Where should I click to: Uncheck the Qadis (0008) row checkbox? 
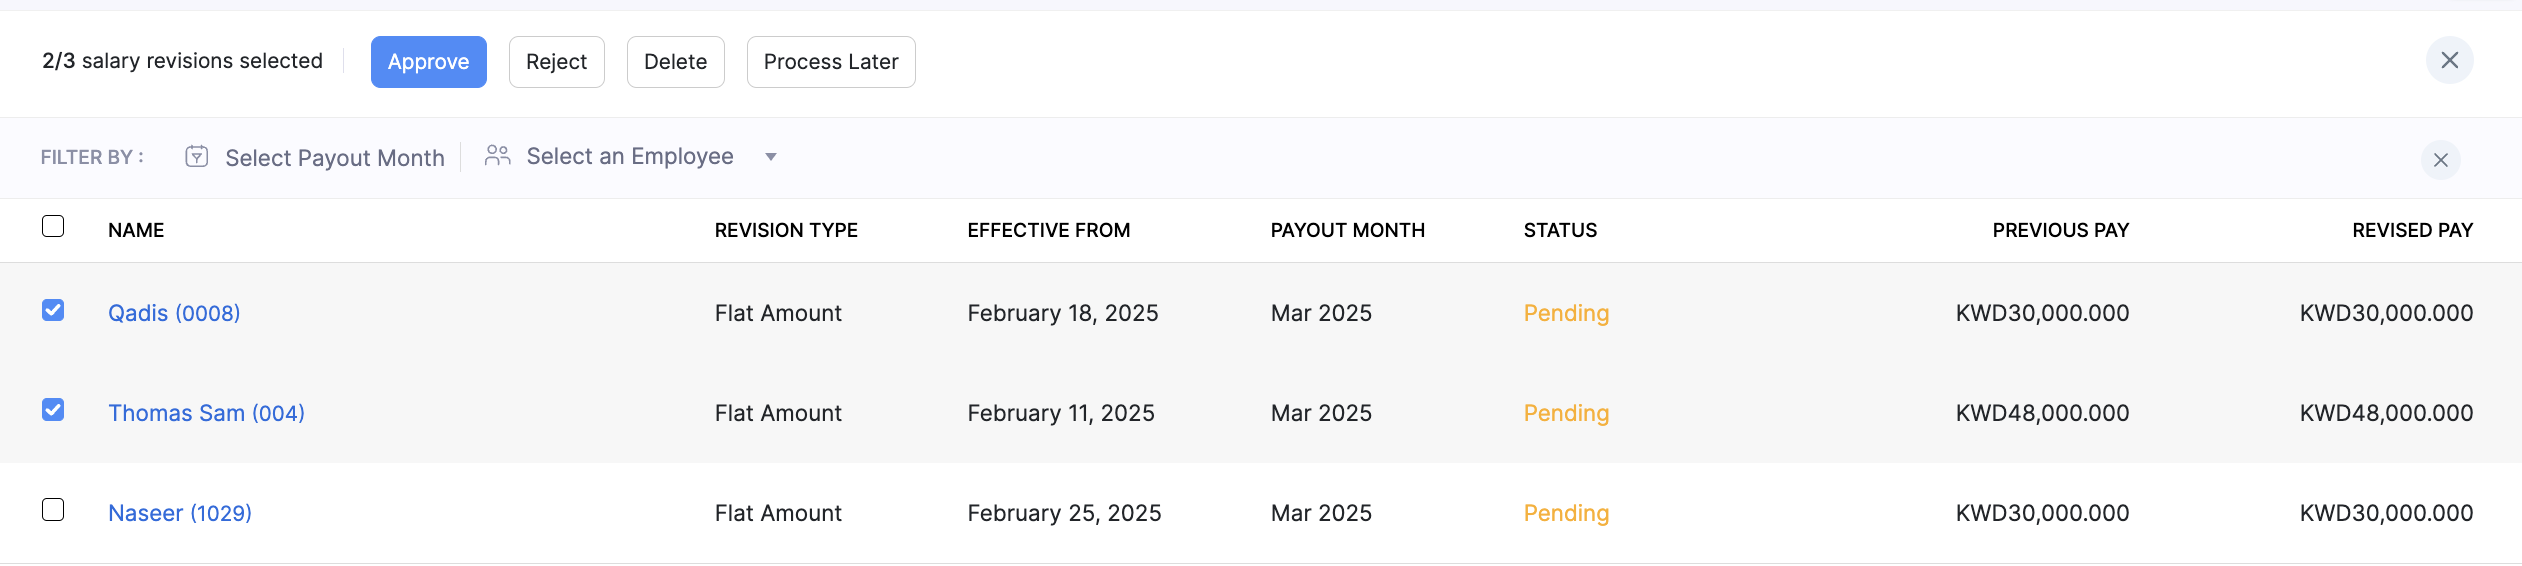(54, 311)
